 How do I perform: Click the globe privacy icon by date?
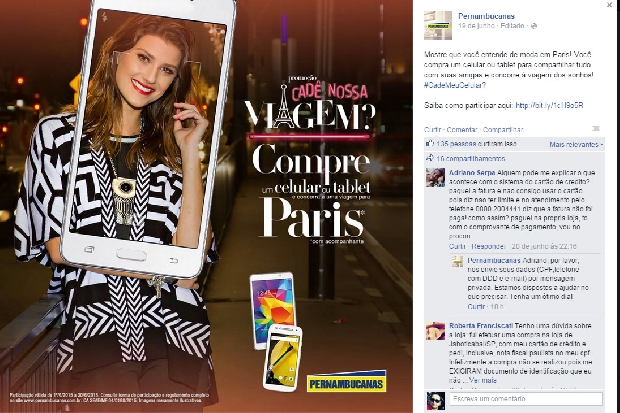tap(534, 26)
